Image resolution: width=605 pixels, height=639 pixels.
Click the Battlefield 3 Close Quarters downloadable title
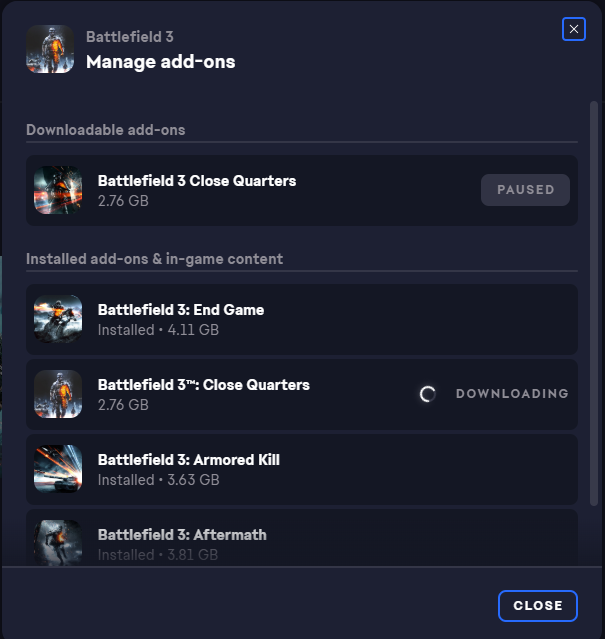197,181
